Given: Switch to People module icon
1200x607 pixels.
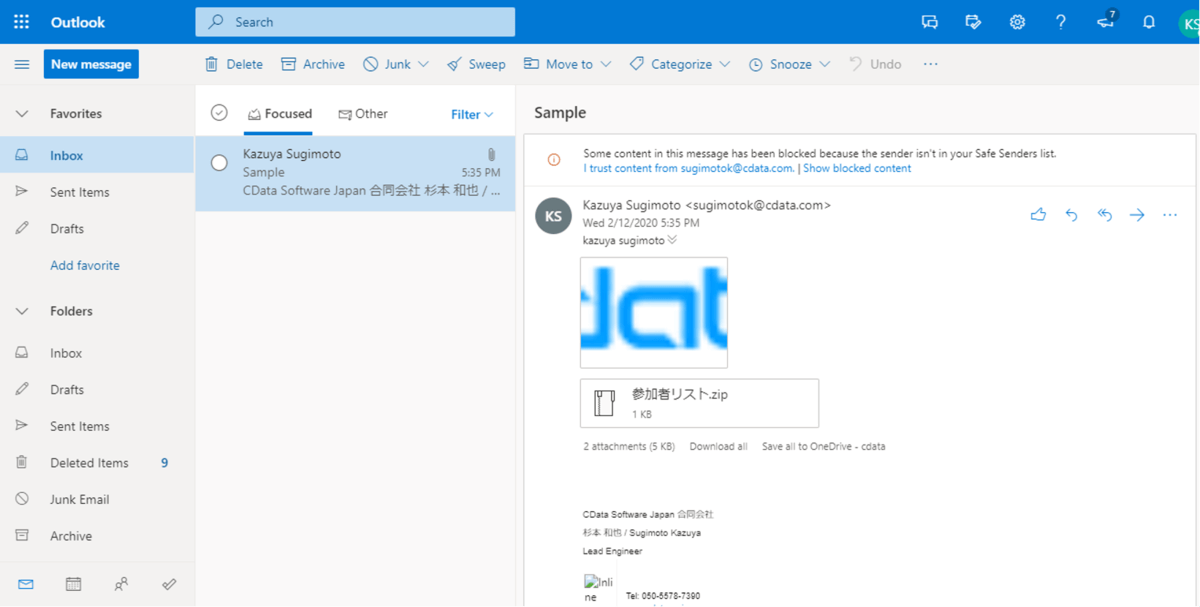Looking at the screenshot, I should pos(121,584).
